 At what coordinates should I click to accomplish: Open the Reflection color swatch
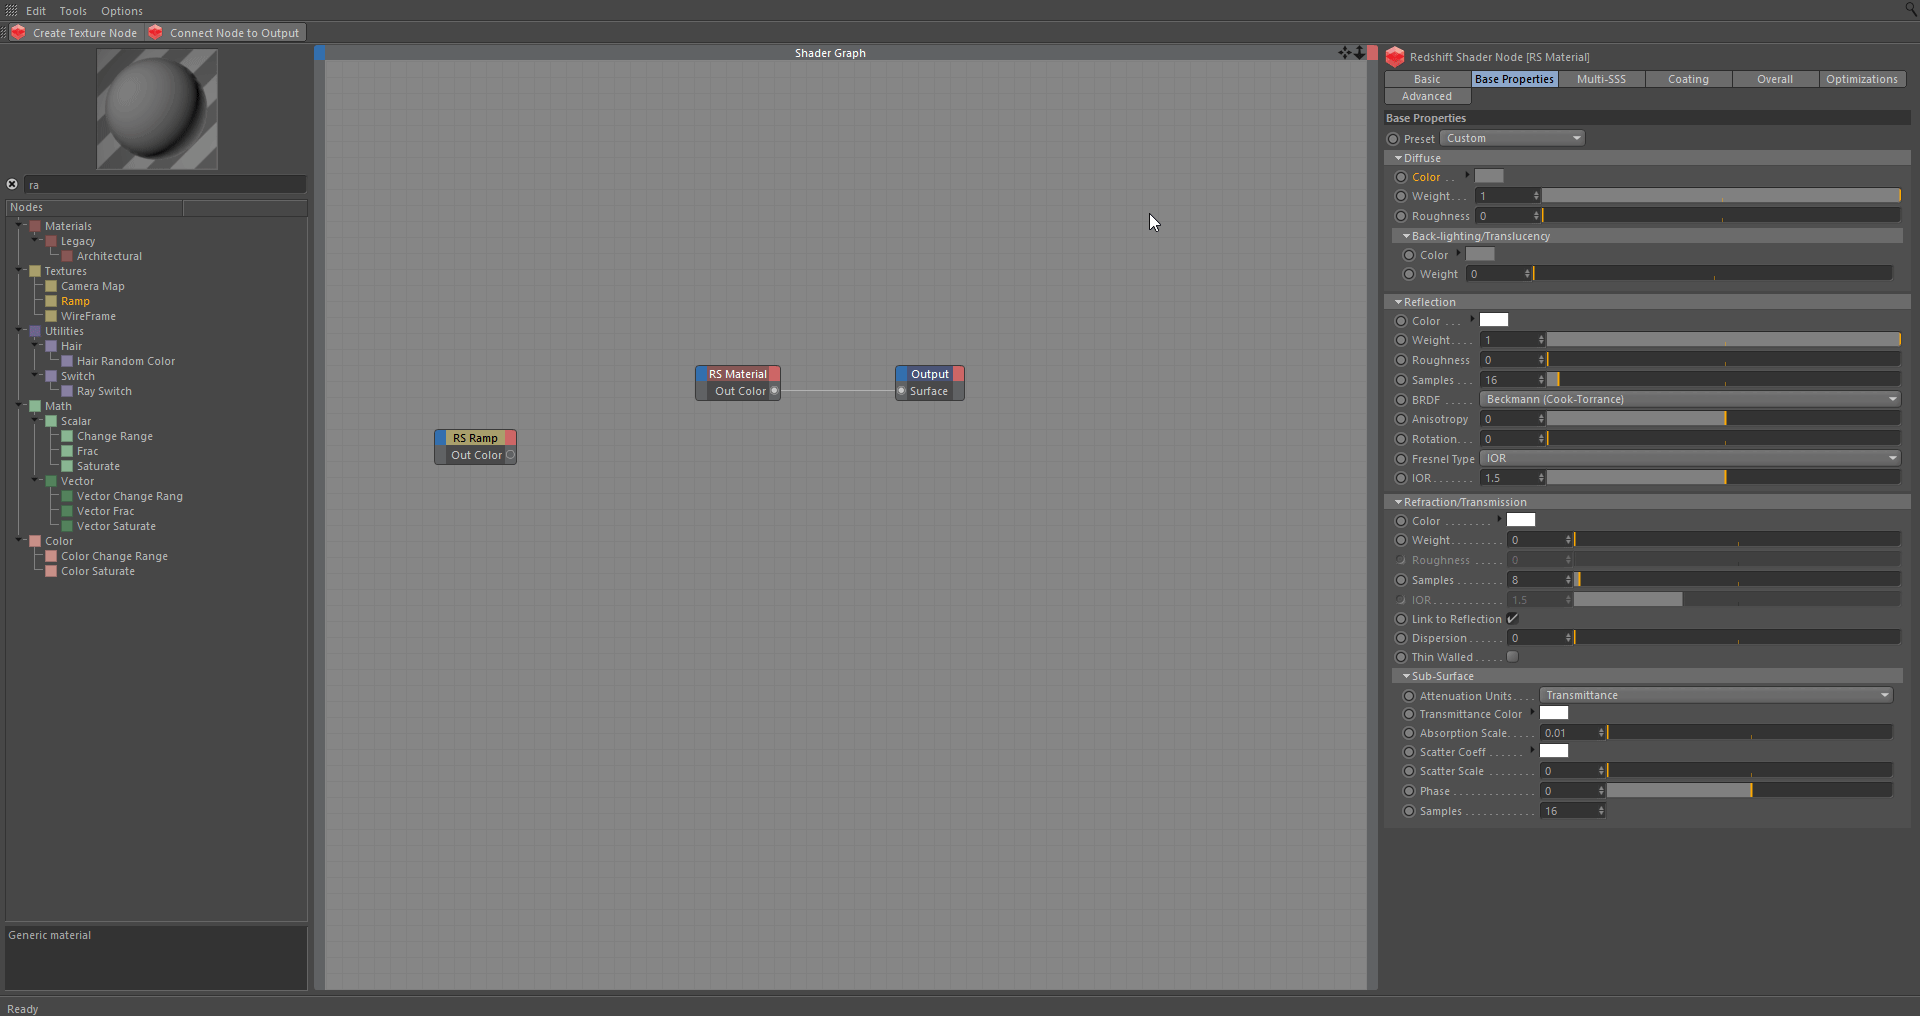(1493, 320)
